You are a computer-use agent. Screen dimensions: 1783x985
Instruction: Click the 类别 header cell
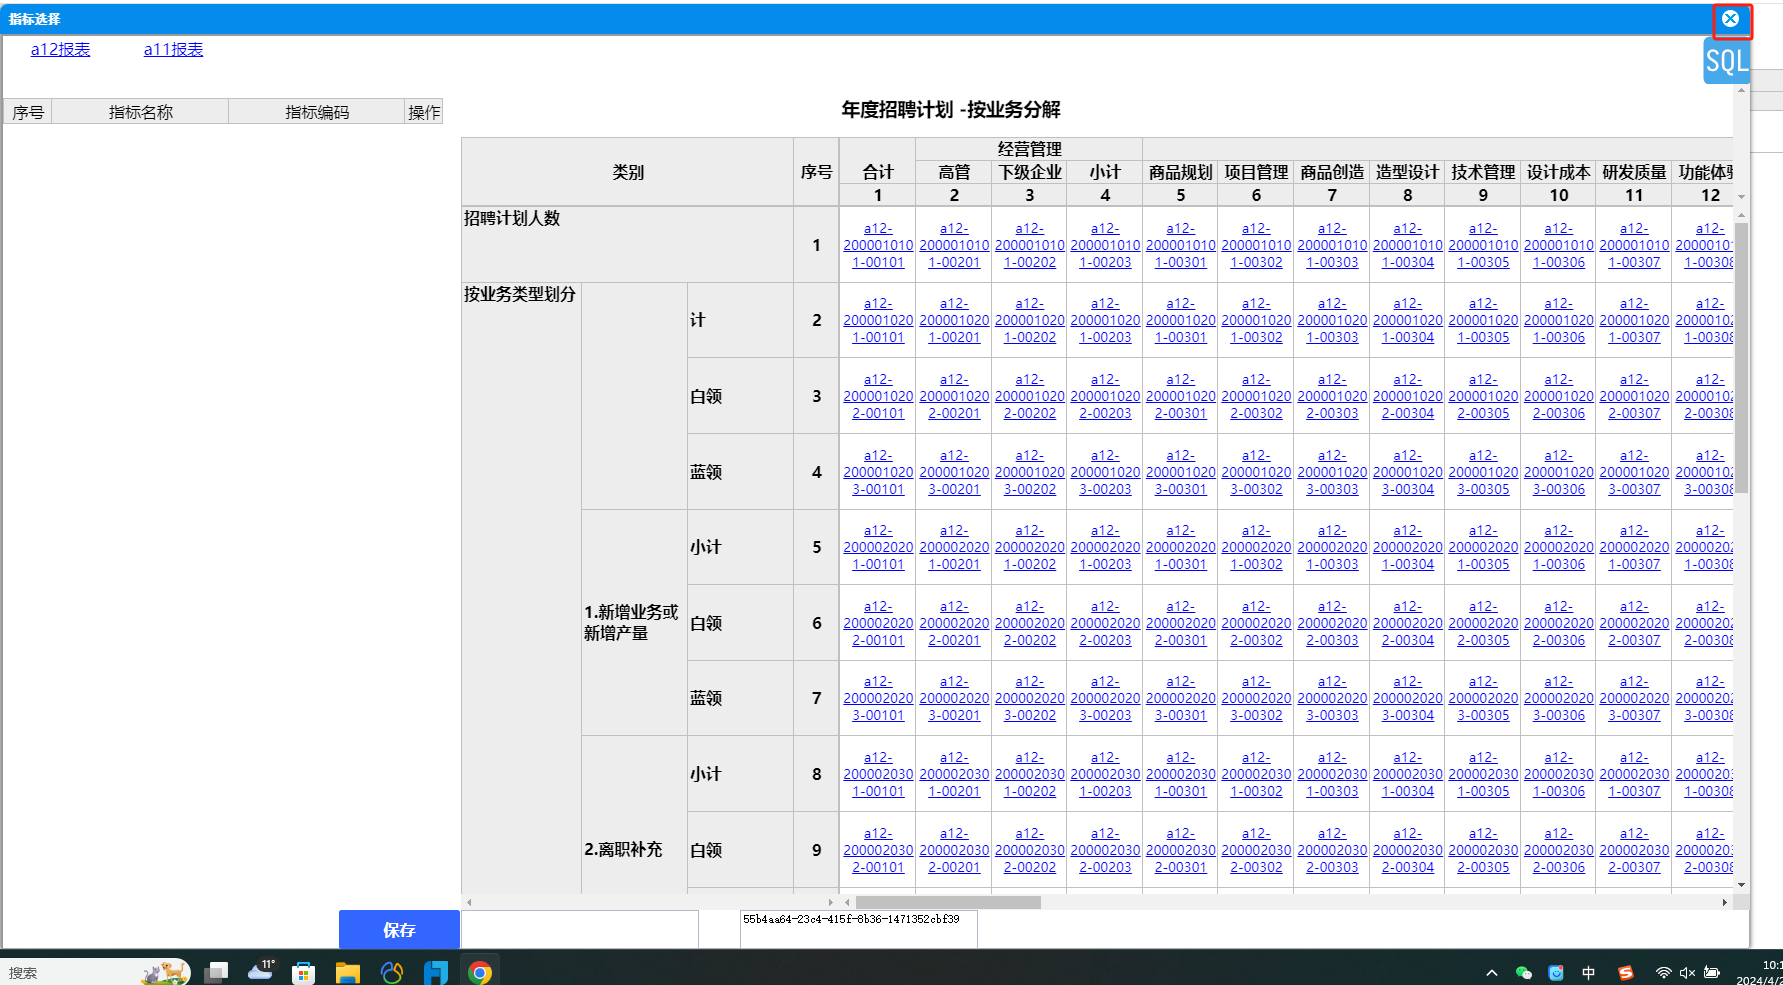click(x=628, y=172)
